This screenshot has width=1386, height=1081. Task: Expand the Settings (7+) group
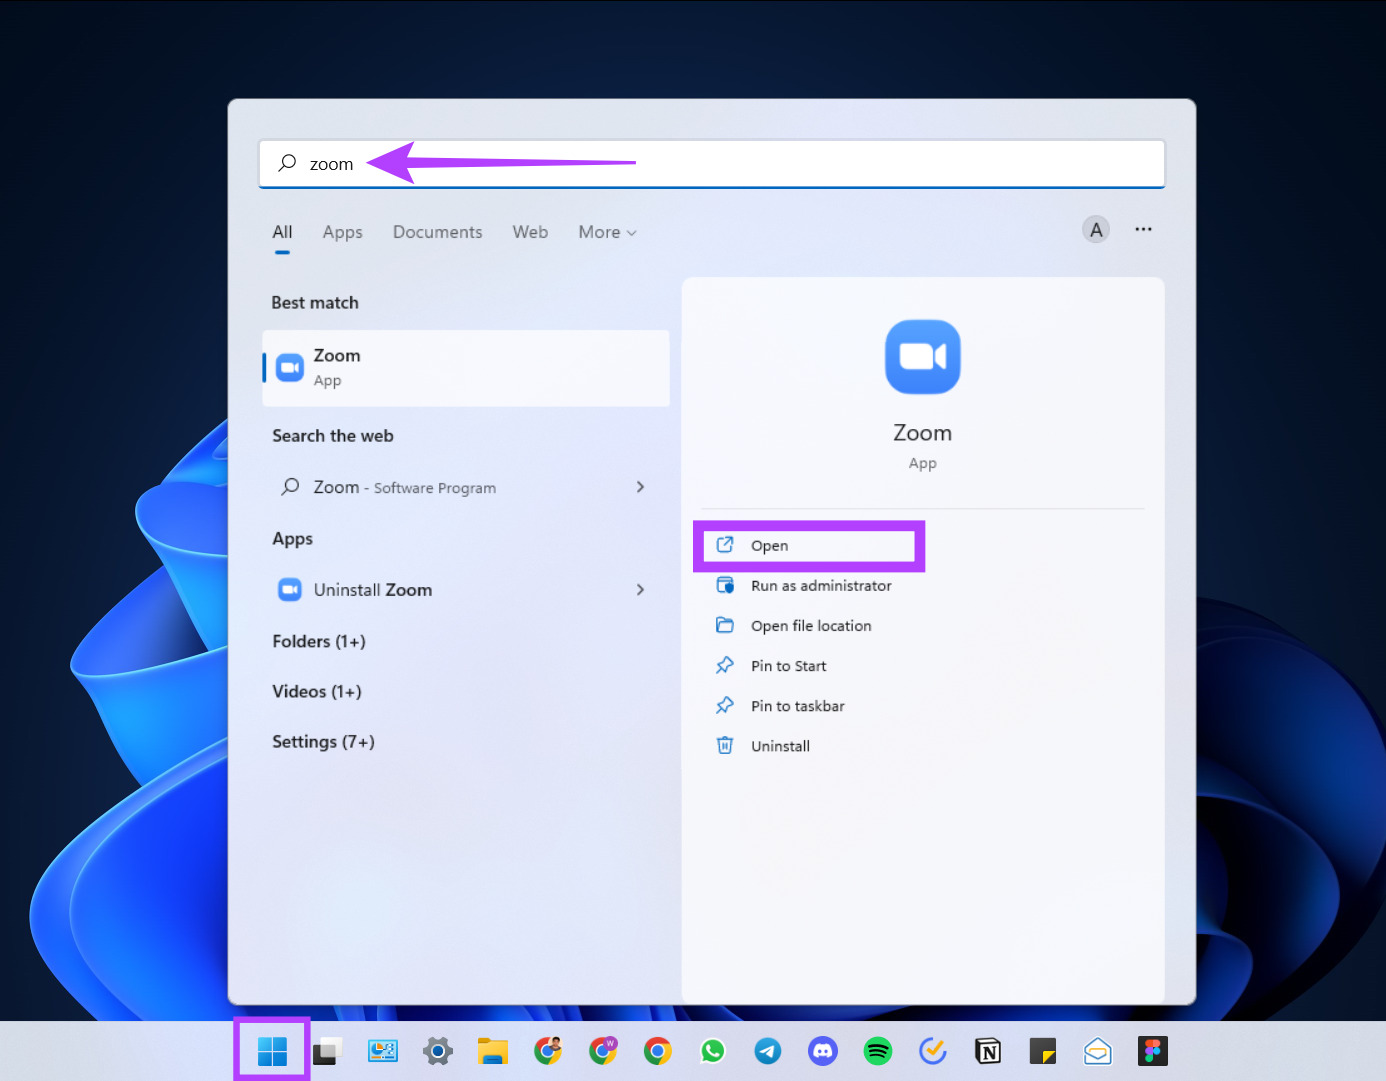coord(323,741)
